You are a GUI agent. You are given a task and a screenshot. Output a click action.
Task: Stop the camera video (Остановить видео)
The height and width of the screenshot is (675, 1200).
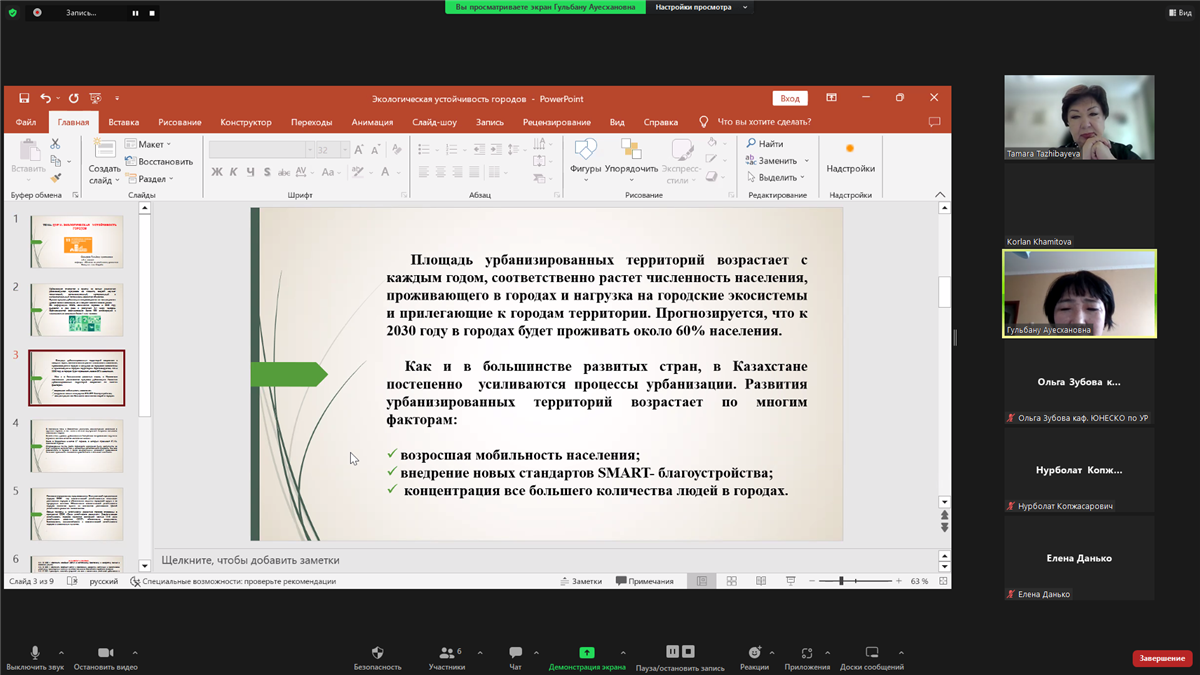coord(105,658)
